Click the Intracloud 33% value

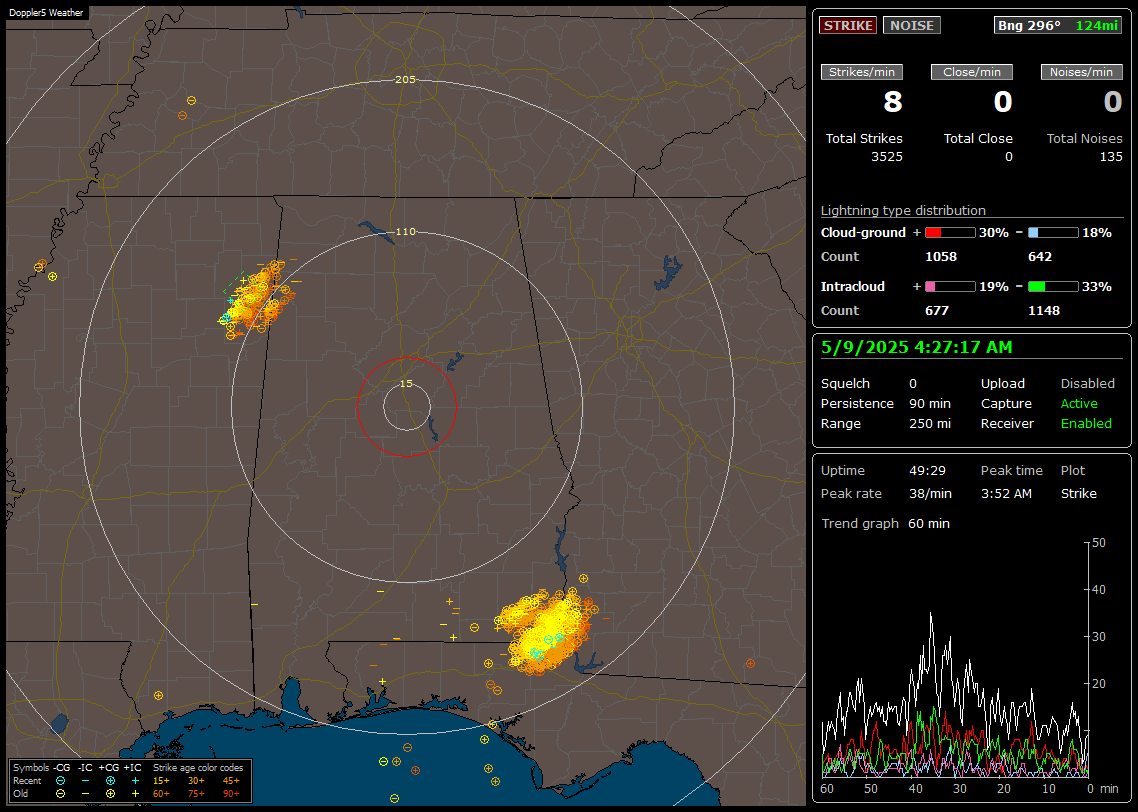1097,287
